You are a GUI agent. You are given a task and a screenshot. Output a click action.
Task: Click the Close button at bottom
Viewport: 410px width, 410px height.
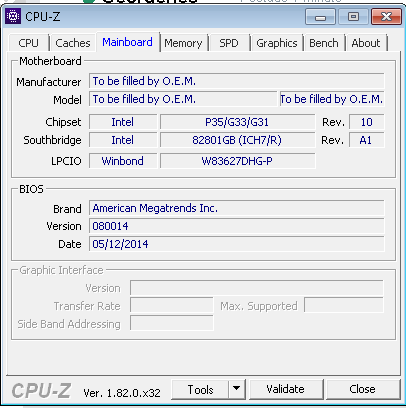click(x=363, y=389)
